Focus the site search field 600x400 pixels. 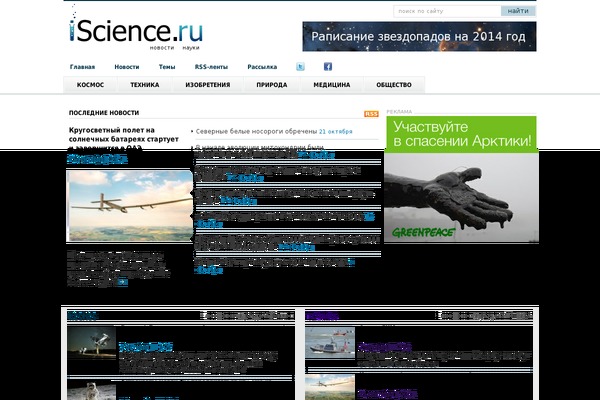pos(447,11)
